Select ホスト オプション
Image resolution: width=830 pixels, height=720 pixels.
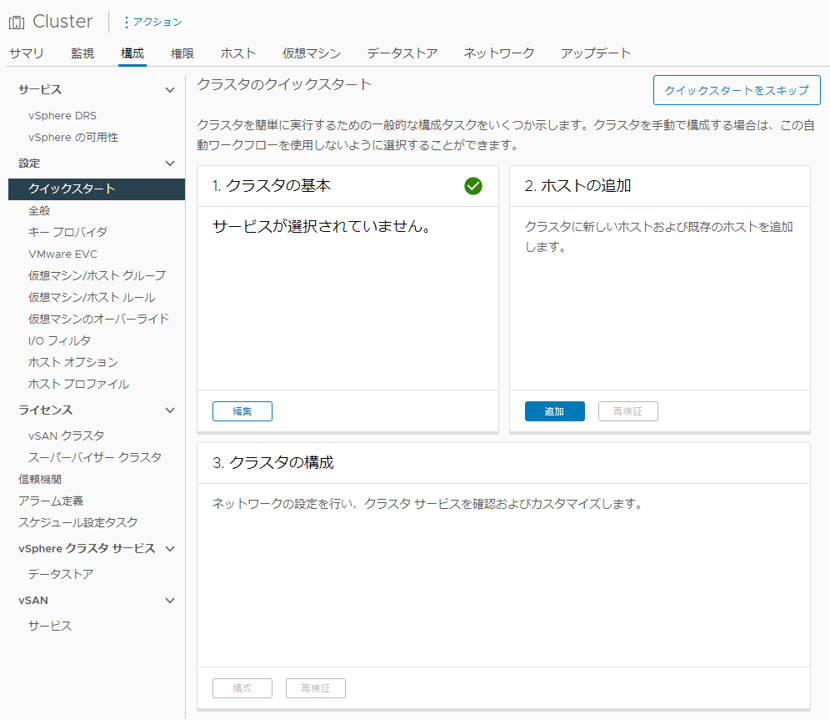coord(73,362)
